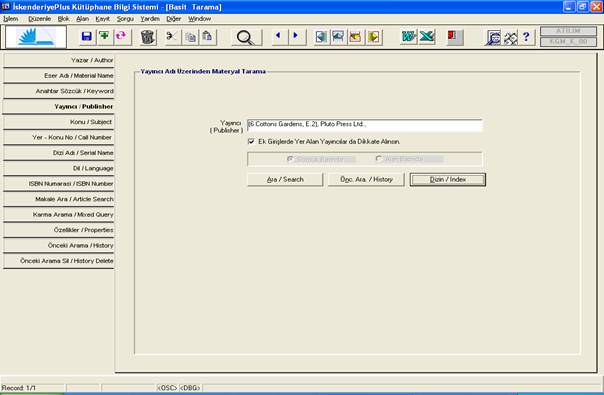The image size is (604, 395).
Task: Open the Sorgu menu
Action: (125, 18)
